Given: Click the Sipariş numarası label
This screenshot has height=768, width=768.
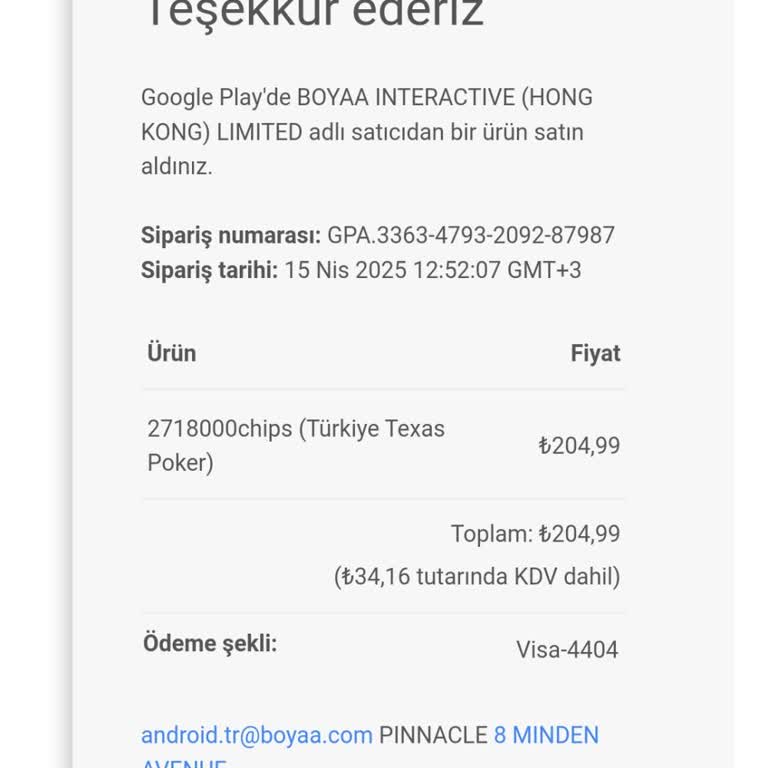Looking at the screenshot, I should tap(231, 236).
